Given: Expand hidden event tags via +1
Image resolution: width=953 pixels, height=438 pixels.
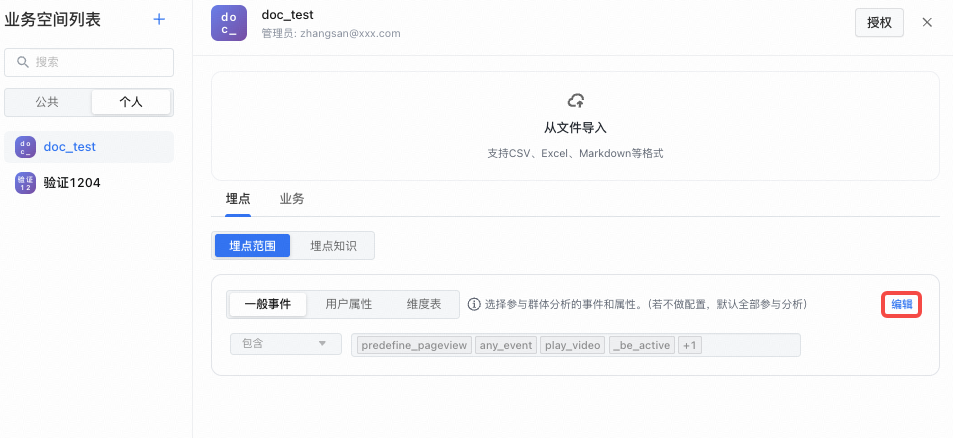Looking at the screenshot, I should [x=689, y=346].
